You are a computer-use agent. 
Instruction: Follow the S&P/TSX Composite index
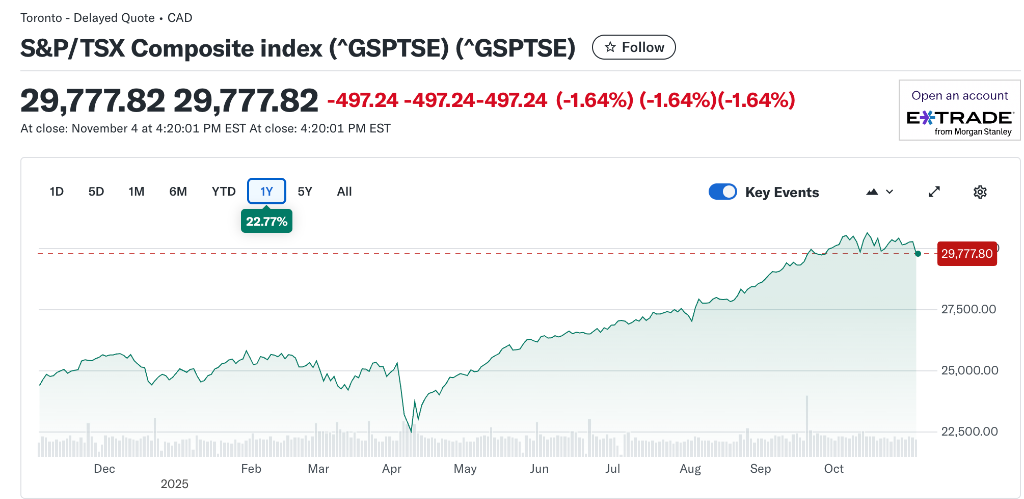tap(634, 47)
